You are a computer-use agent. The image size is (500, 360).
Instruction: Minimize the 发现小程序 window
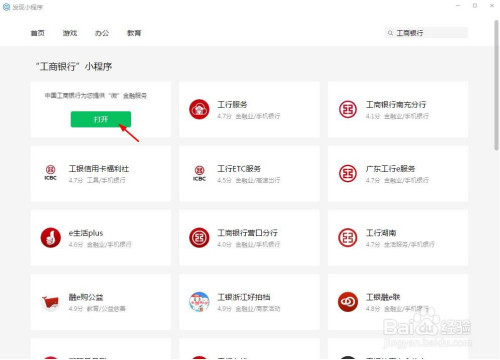(458, 6)
